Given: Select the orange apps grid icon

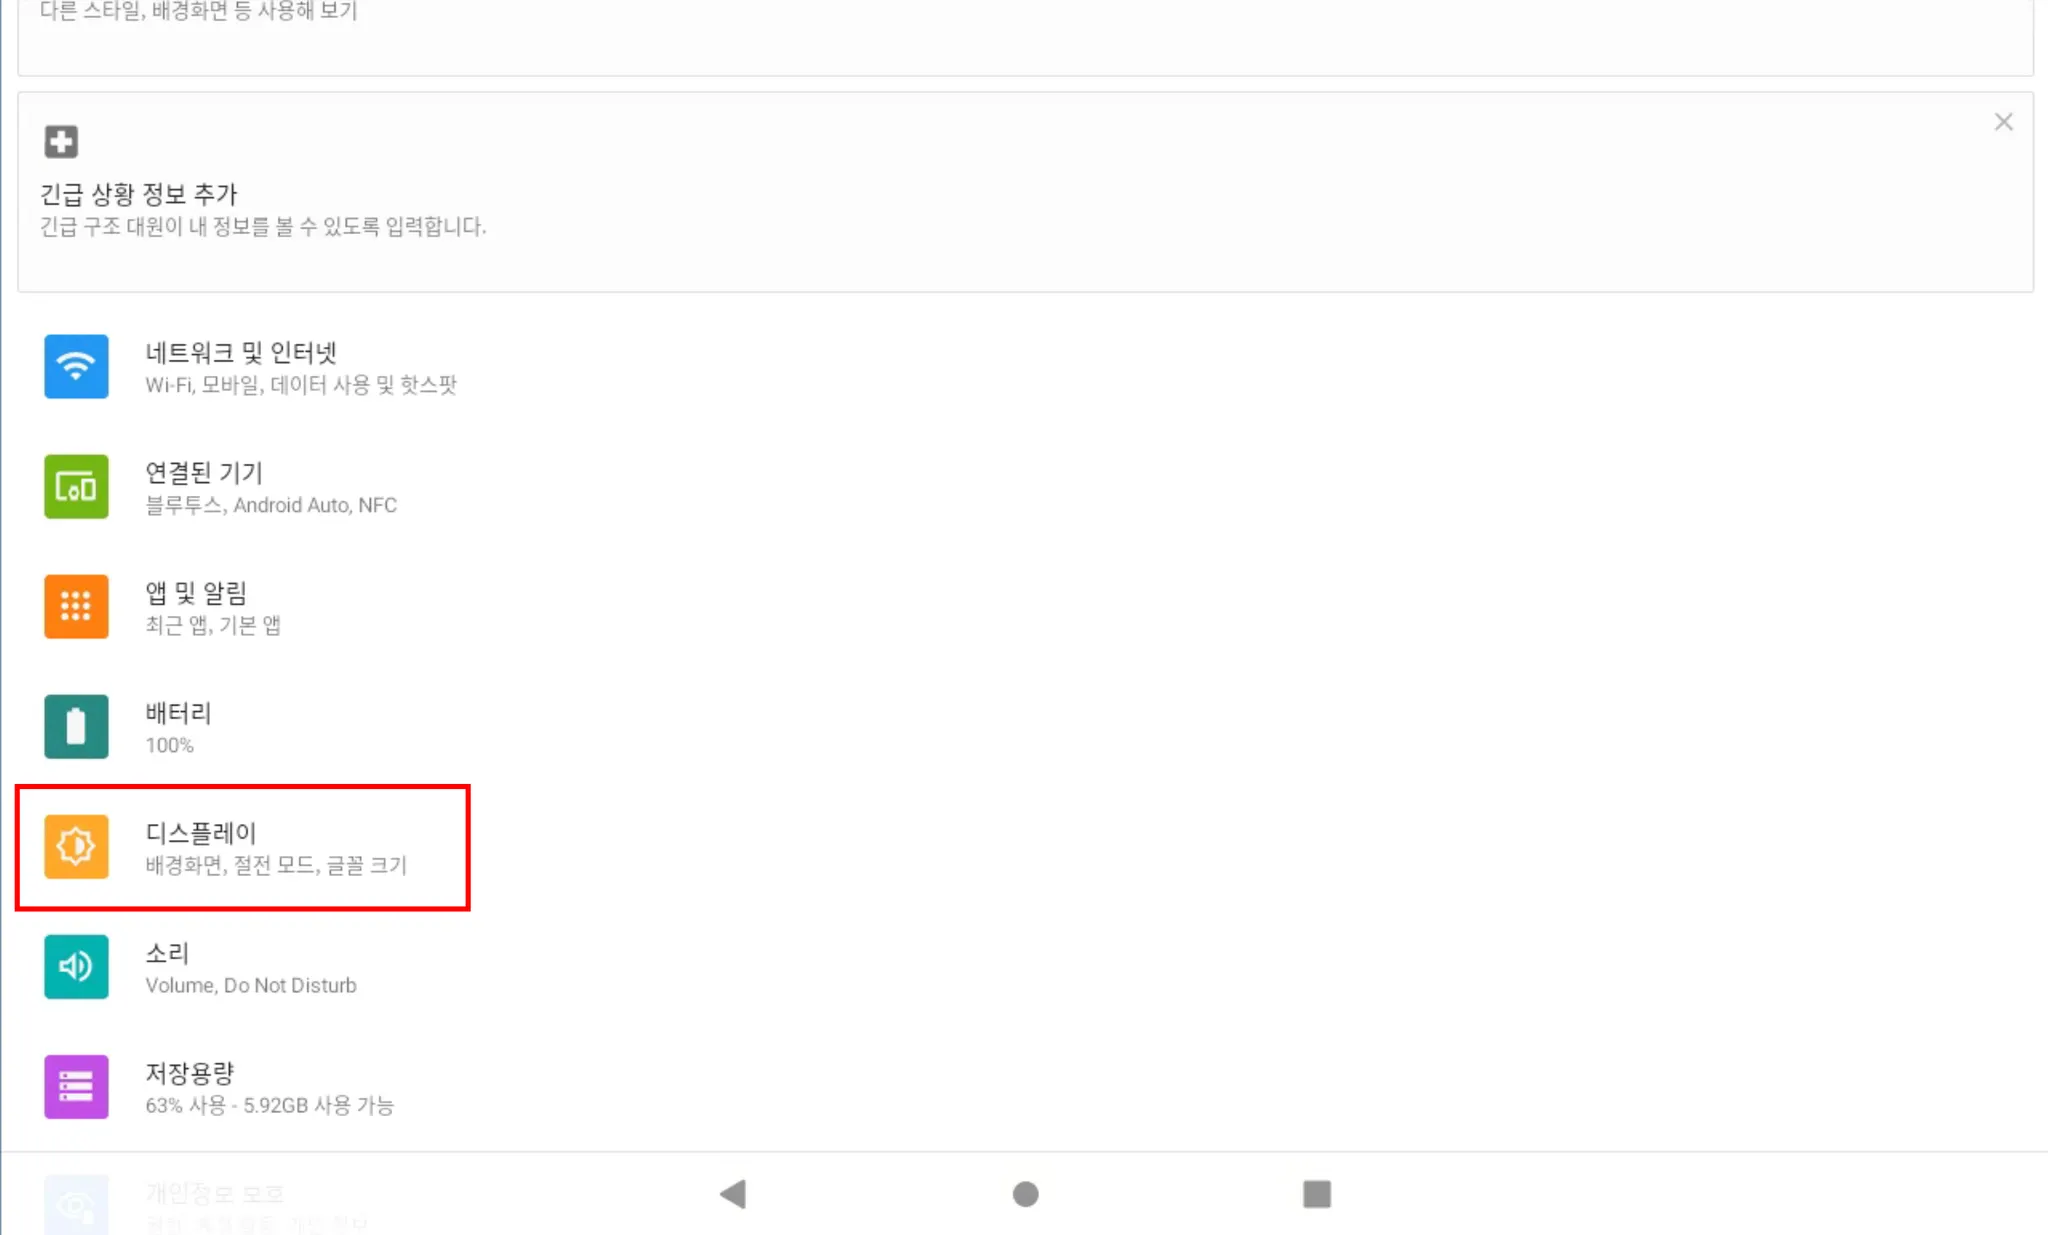Looking at the screenshot, I should tap(76, 606).
